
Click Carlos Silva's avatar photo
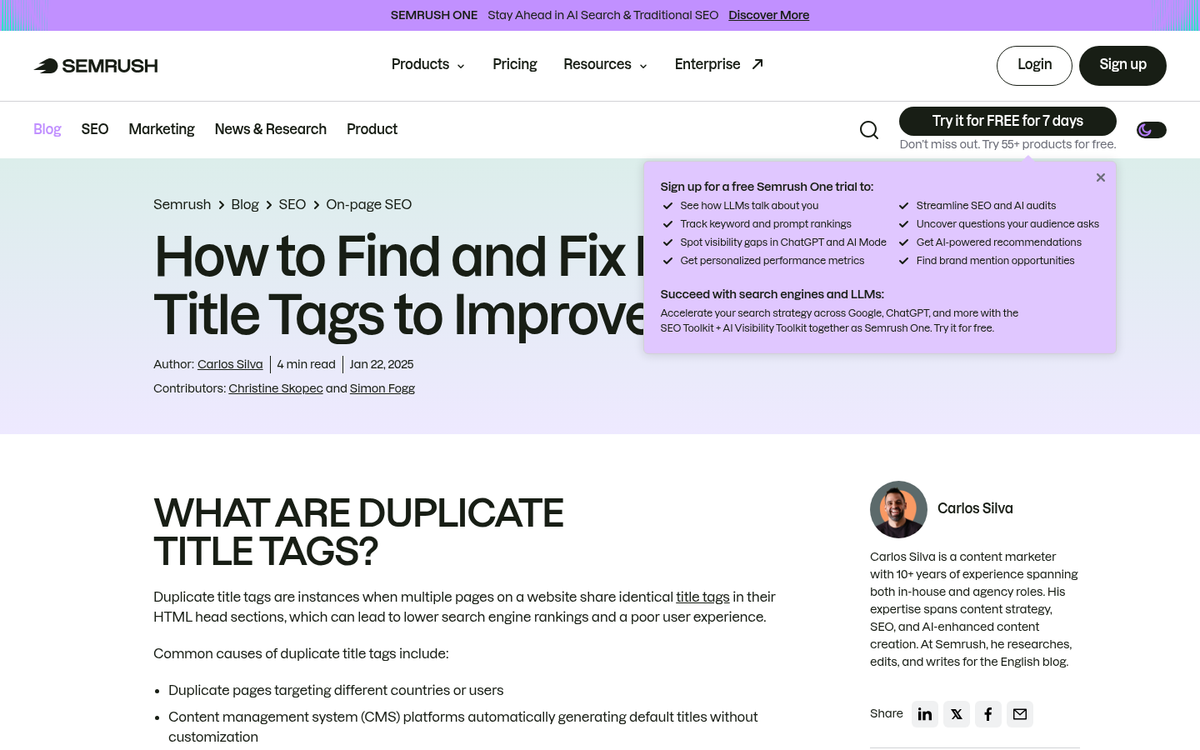[898, 509]
